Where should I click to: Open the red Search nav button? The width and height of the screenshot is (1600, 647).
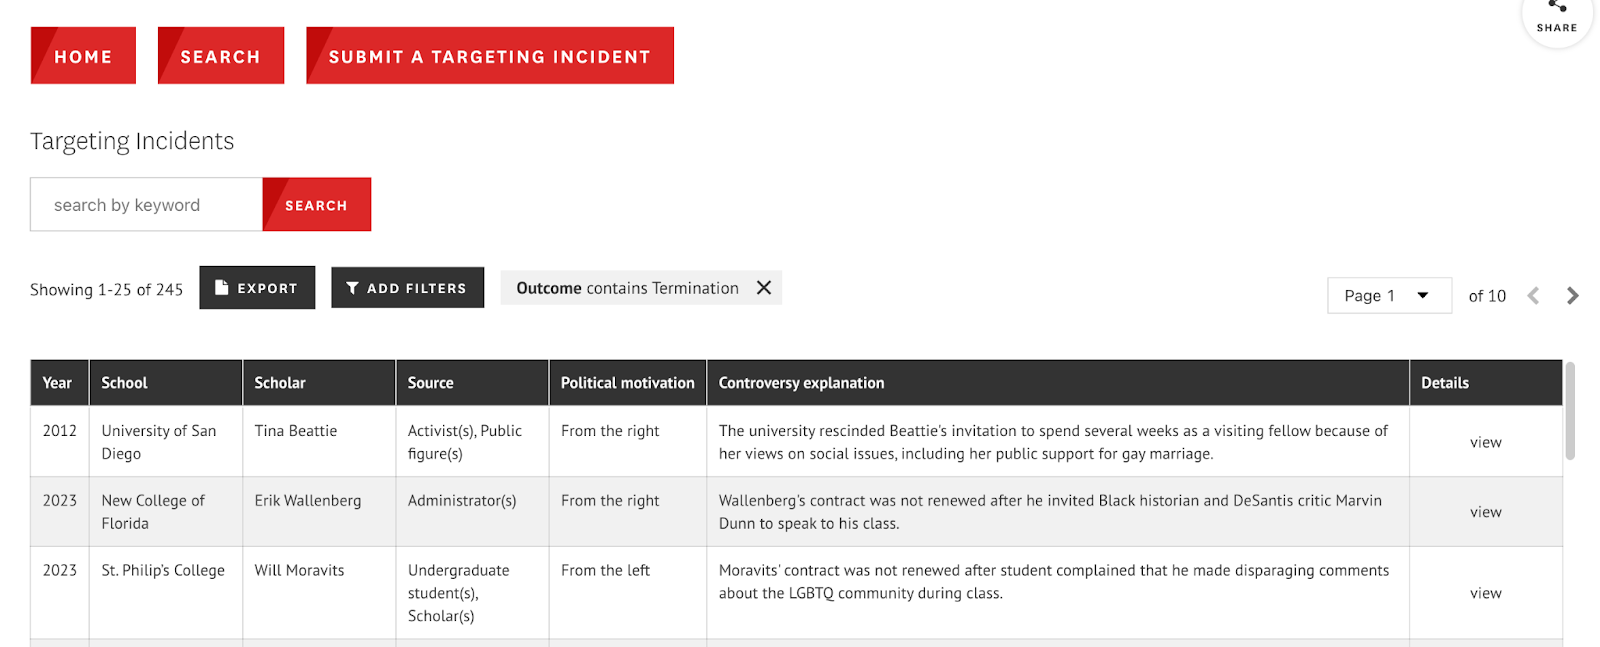(221, 56)
